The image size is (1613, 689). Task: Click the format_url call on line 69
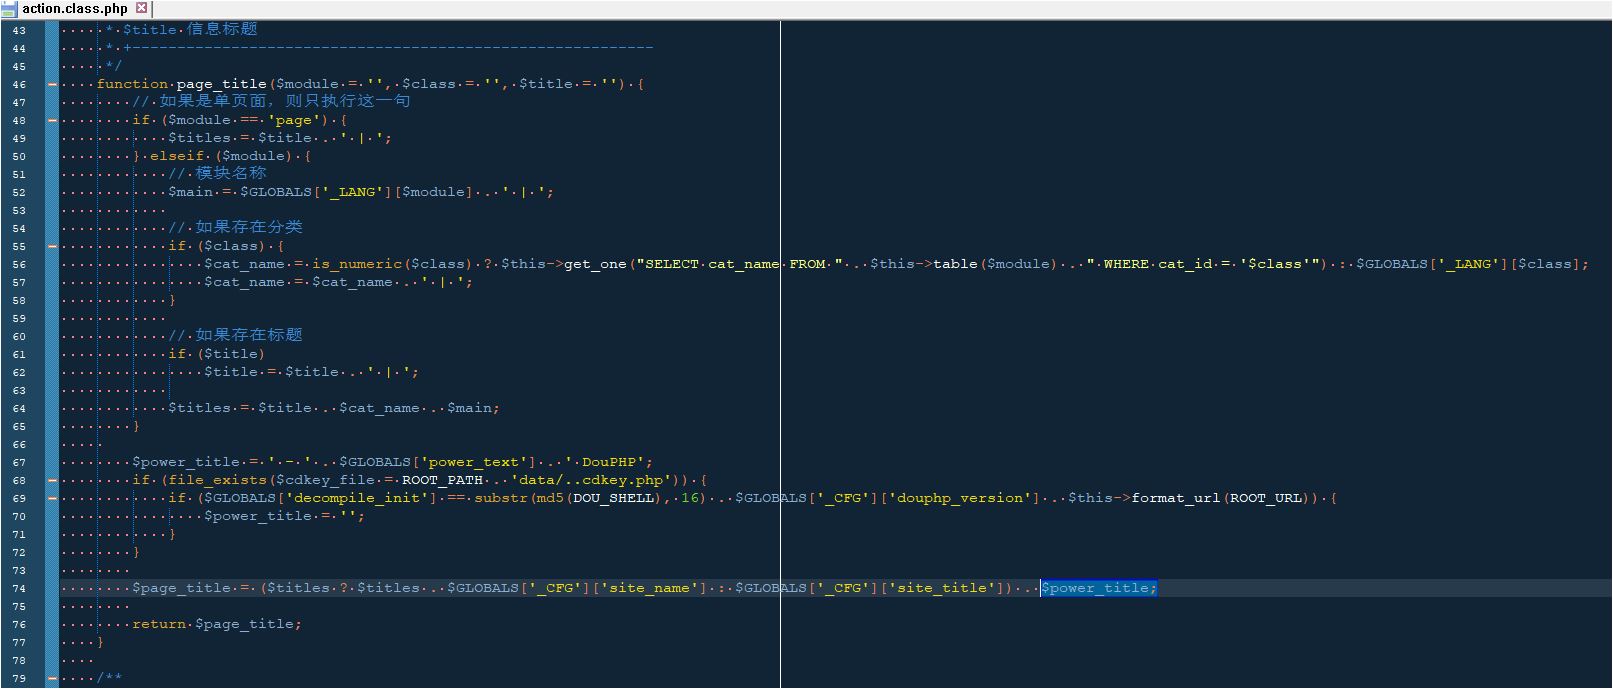click(x=1176, y=498)
